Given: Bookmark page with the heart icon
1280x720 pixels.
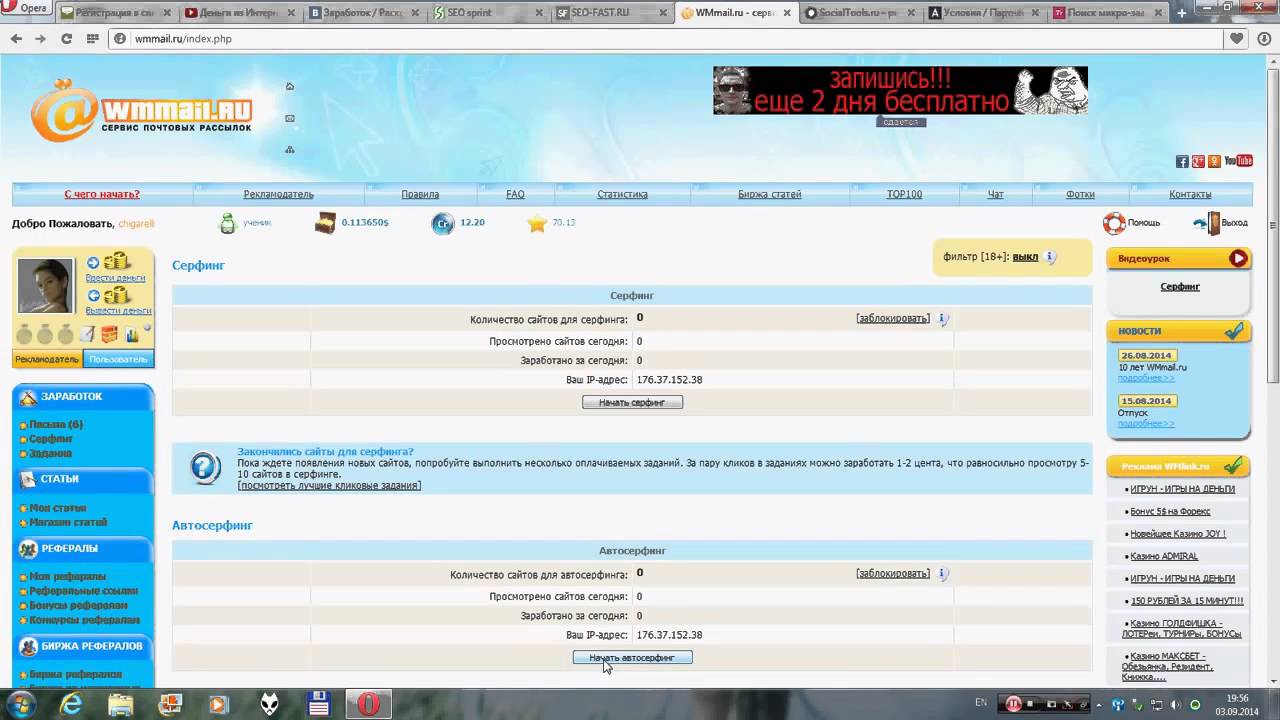Looking at the screenshot, I should point(1237,38).
